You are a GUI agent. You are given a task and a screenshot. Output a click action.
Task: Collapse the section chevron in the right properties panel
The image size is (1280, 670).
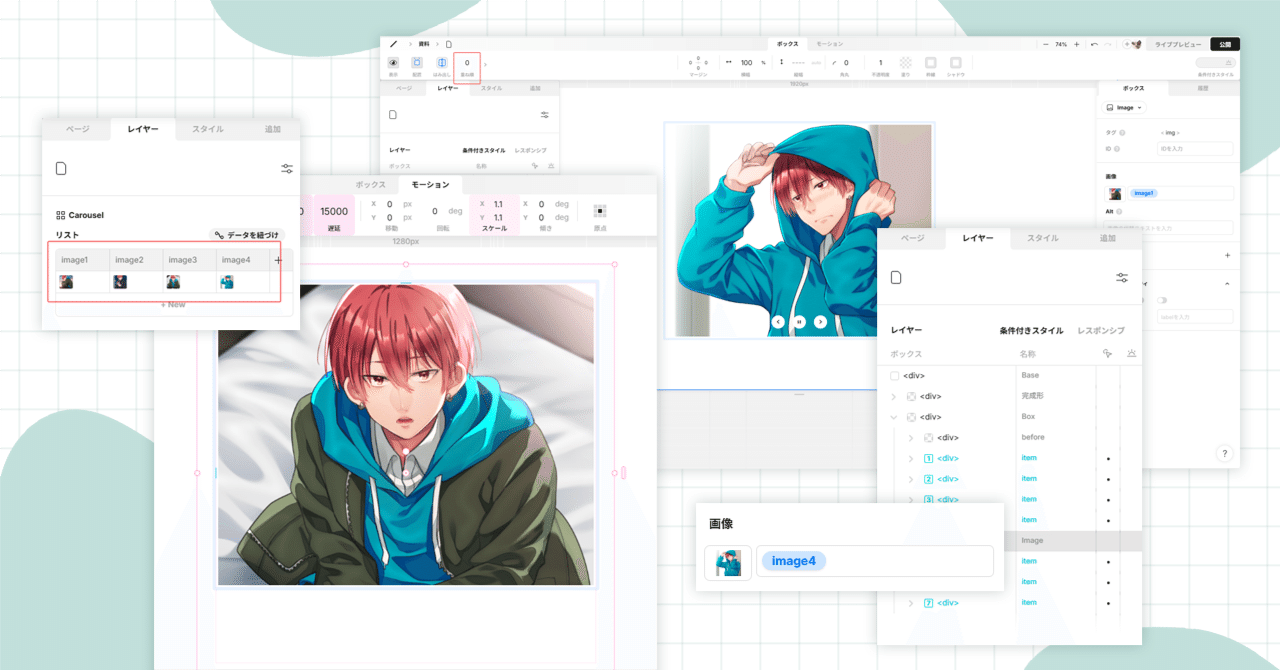coord(1228,284)
